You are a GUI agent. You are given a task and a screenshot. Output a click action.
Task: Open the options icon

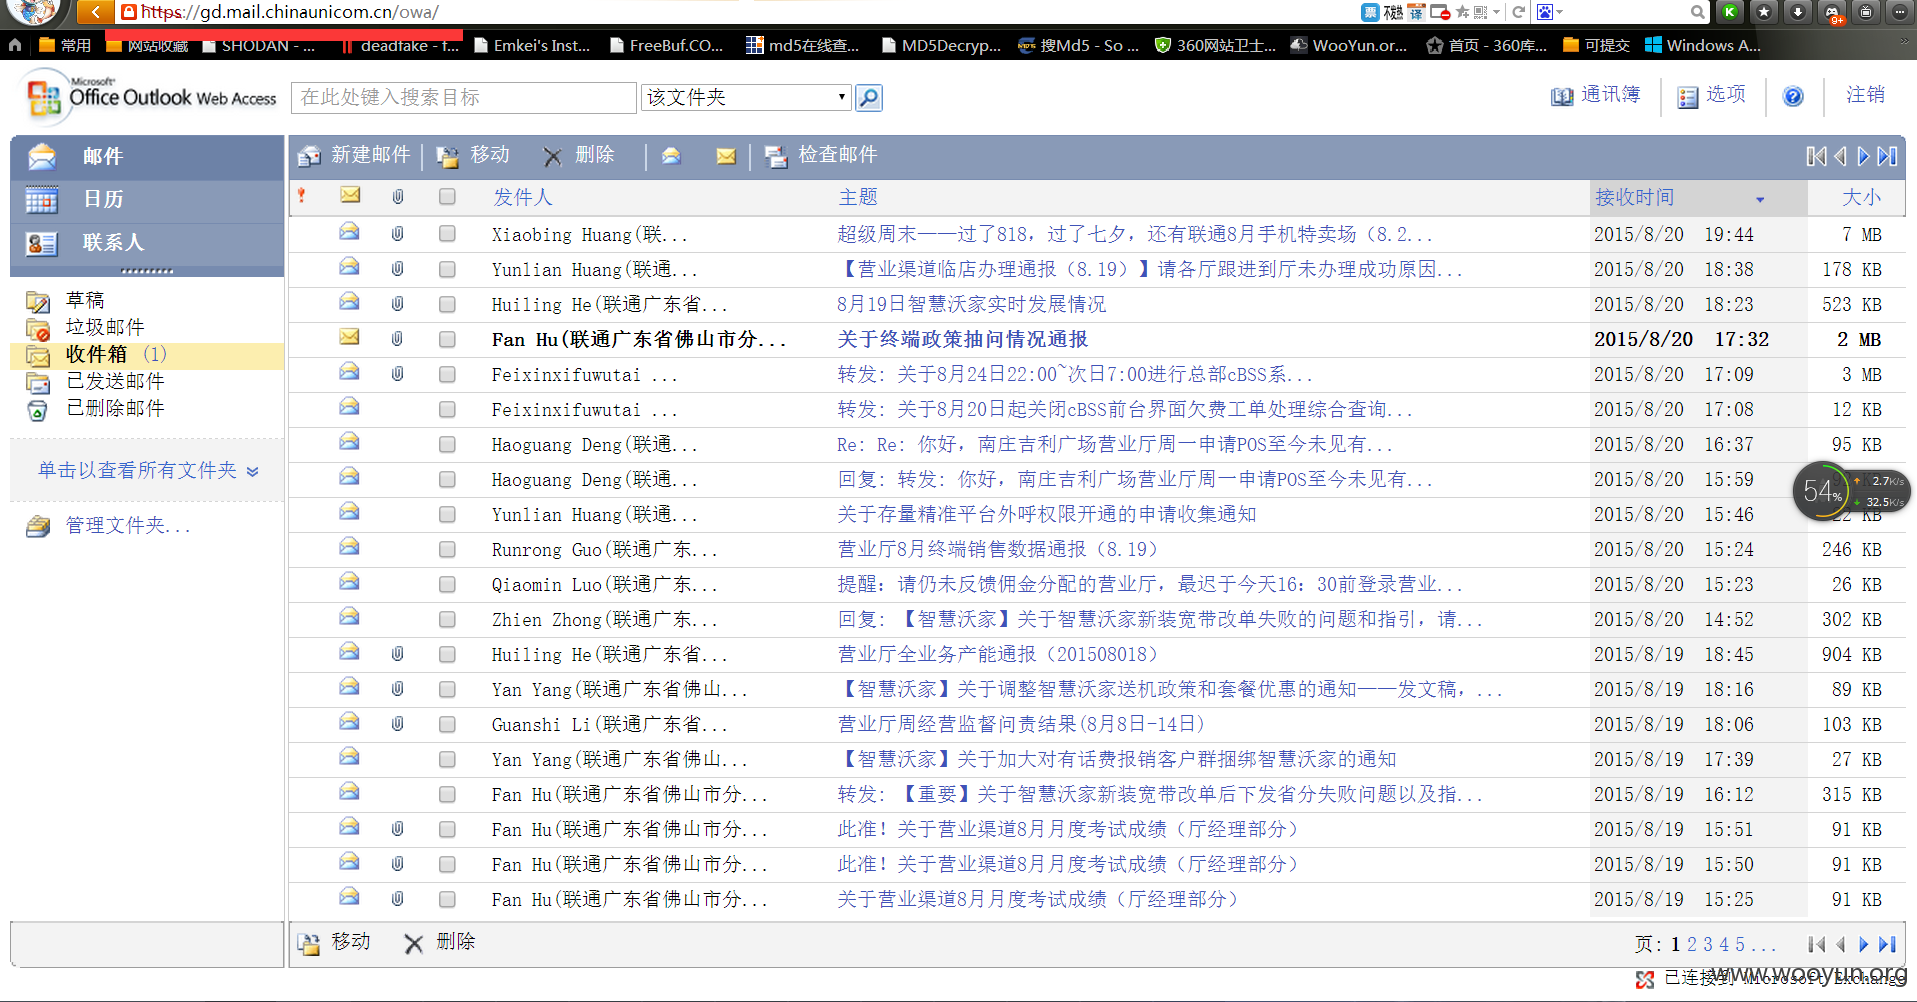(1688, 97)
